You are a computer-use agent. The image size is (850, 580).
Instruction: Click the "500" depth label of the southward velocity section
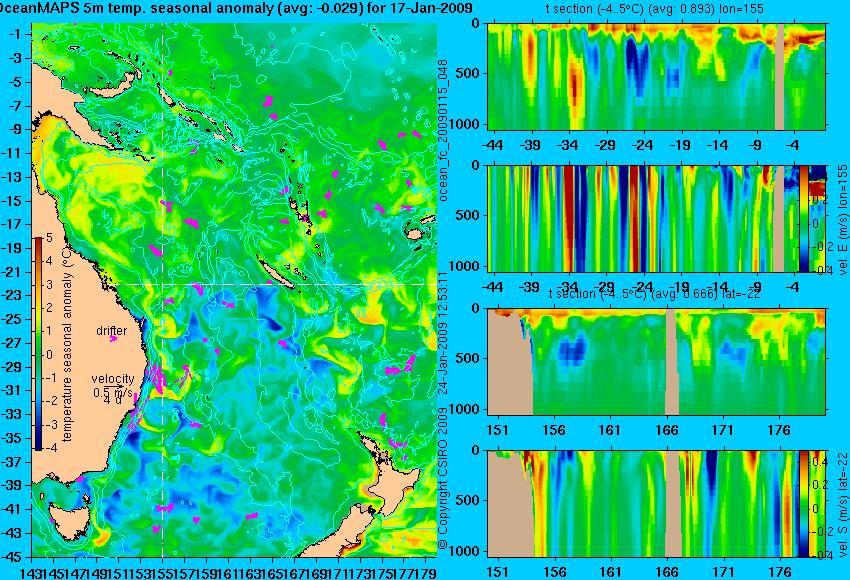click(469, 500)
